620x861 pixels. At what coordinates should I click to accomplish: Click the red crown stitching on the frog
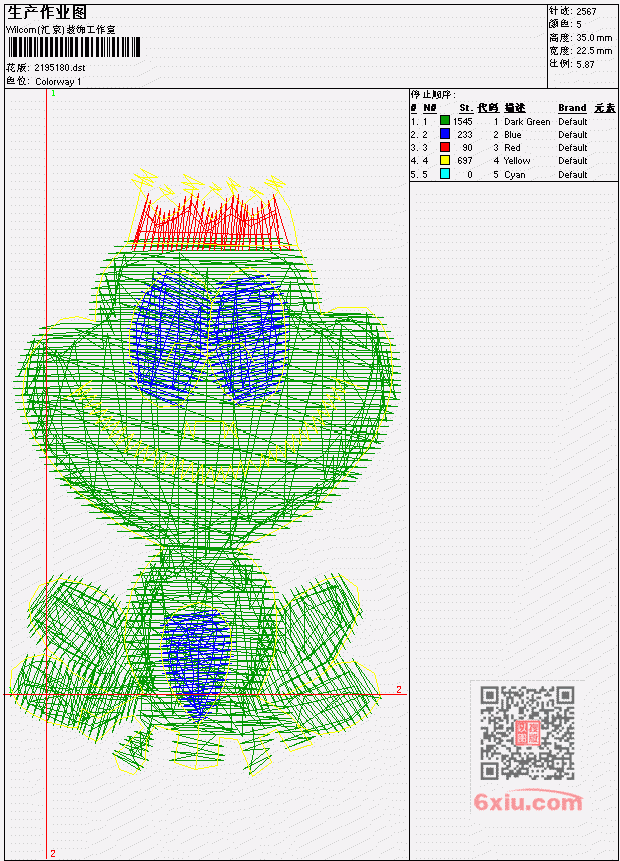[x=211, y=222]
